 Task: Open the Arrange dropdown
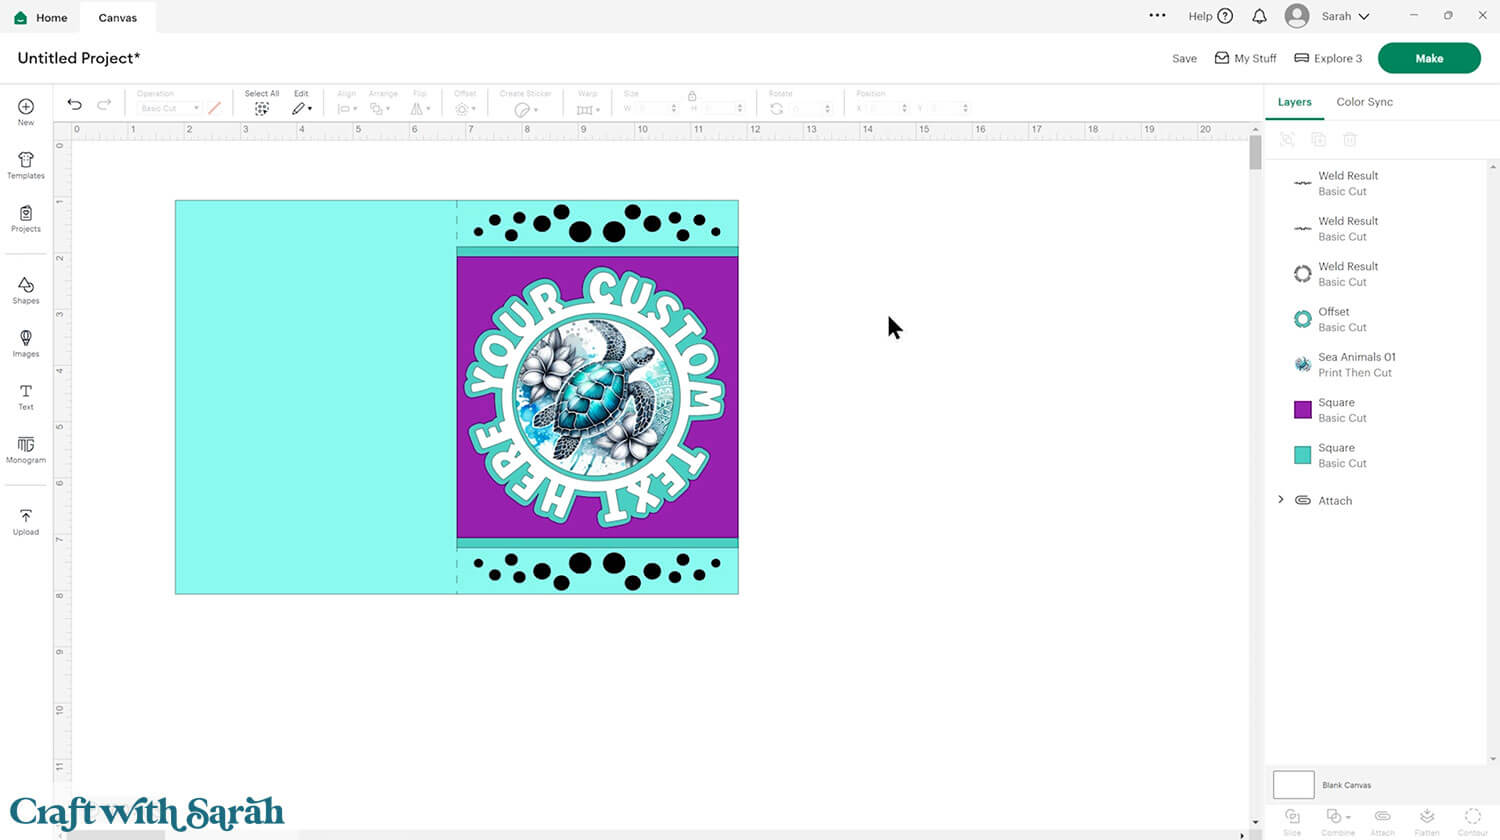pyautogui.click(x=379, y=108)
